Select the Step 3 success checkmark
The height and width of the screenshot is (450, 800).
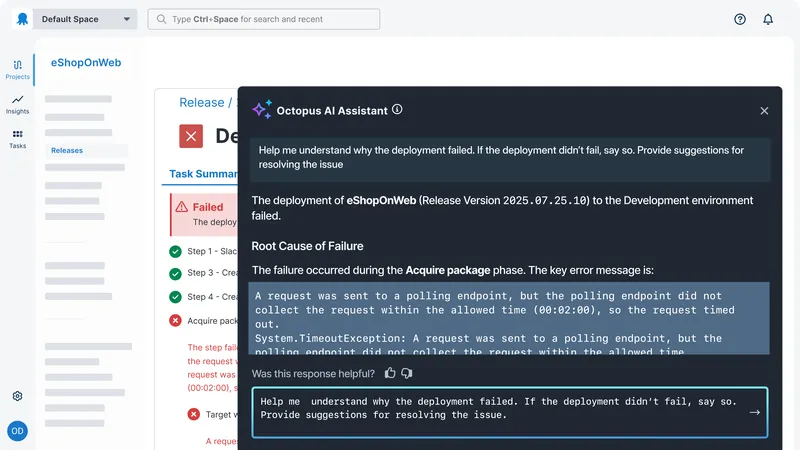click(x=175, y=274)
